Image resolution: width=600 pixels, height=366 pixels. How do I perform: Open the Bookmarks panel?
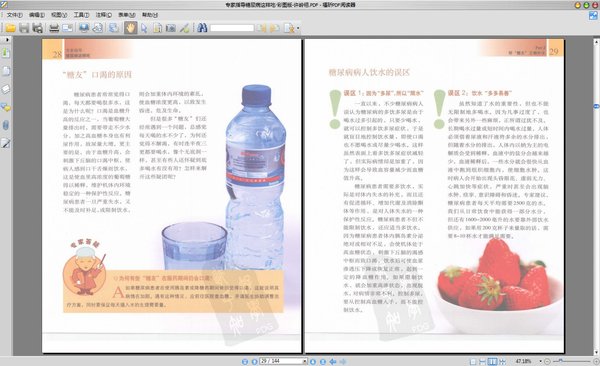(x=6, y=52)
